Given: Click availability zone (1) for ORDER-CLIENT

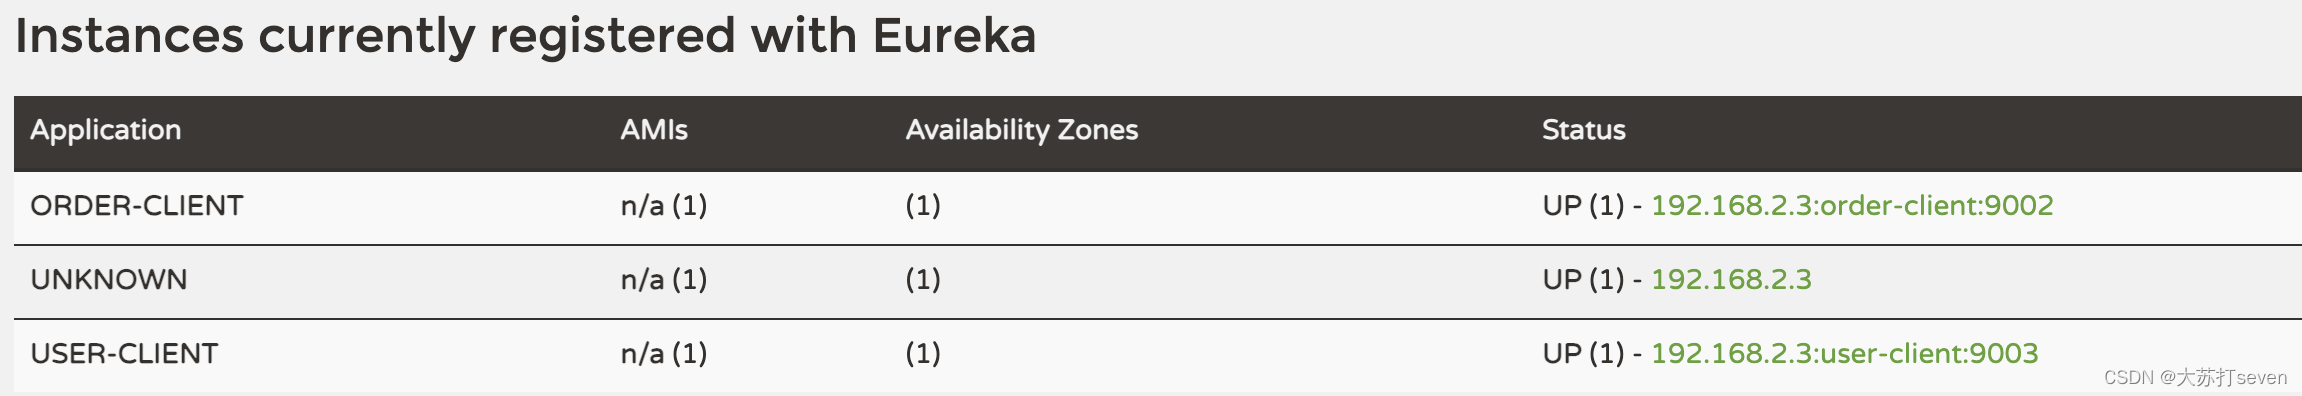Looking at the screenshot, I should tap(923, 206).
